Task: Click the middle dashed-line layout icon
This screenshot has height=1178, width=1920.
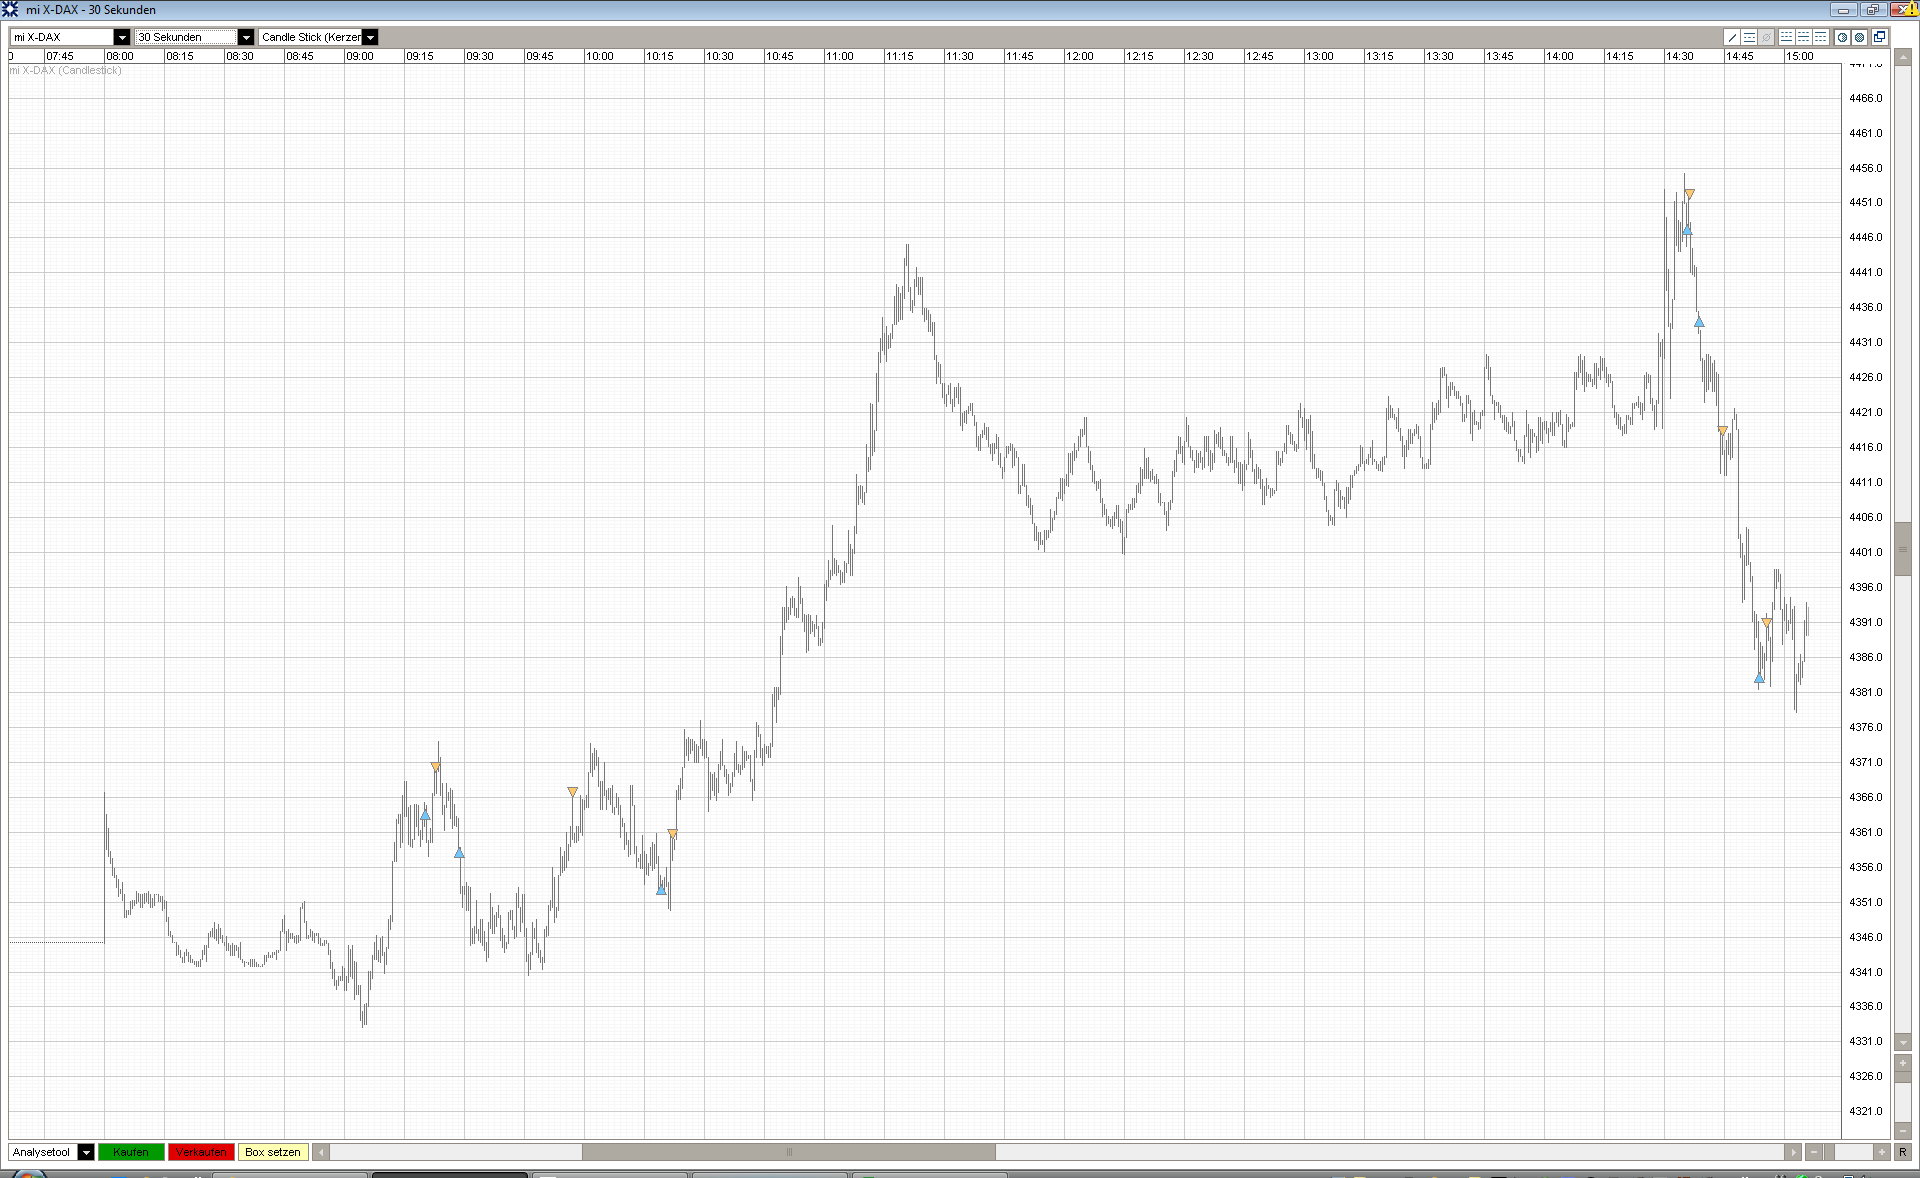Action: pyautogui.click(x=1804, y=37)
